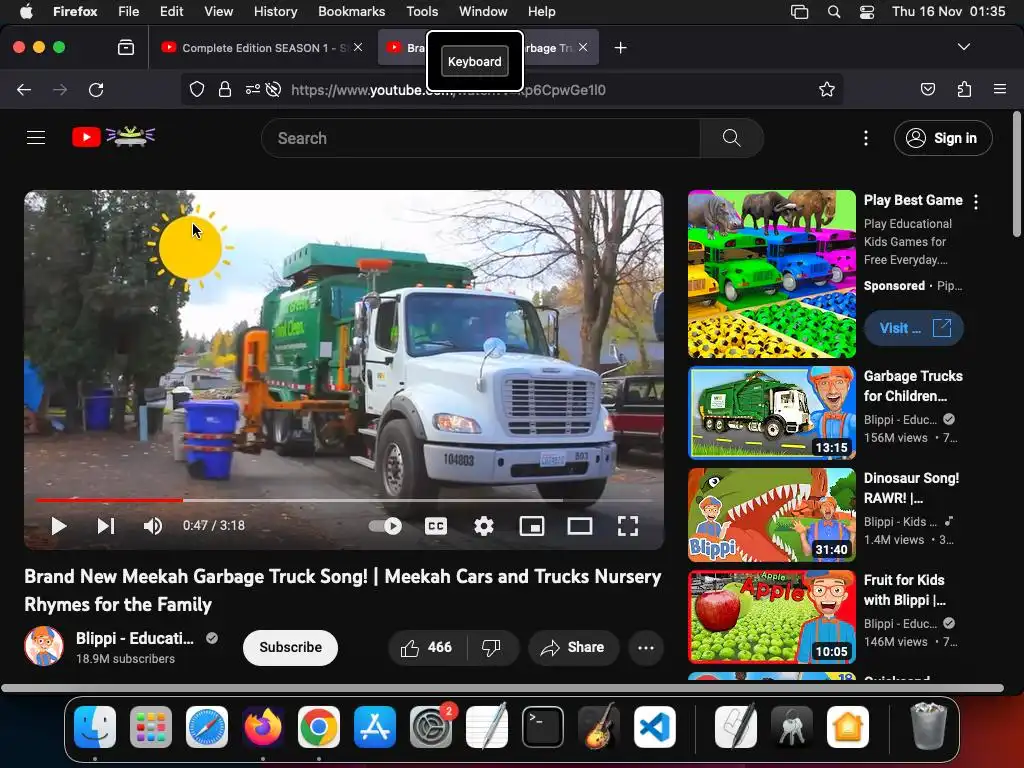Open the View menu
Viewport: 1024px width, 768px height.
(218, 11)
